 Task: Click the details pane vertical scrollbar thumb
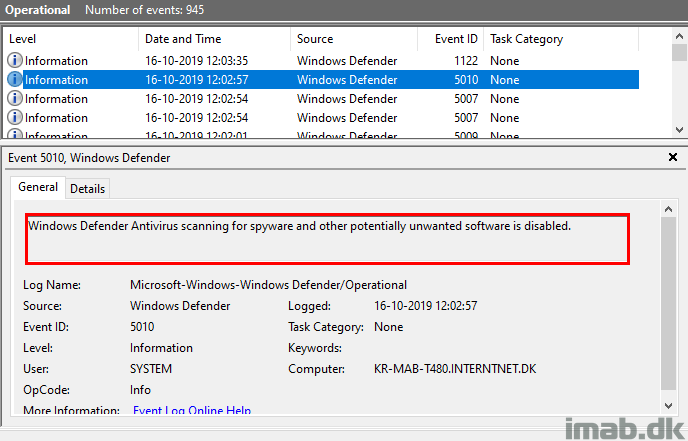pyautogui.click(x=668, y=303)
